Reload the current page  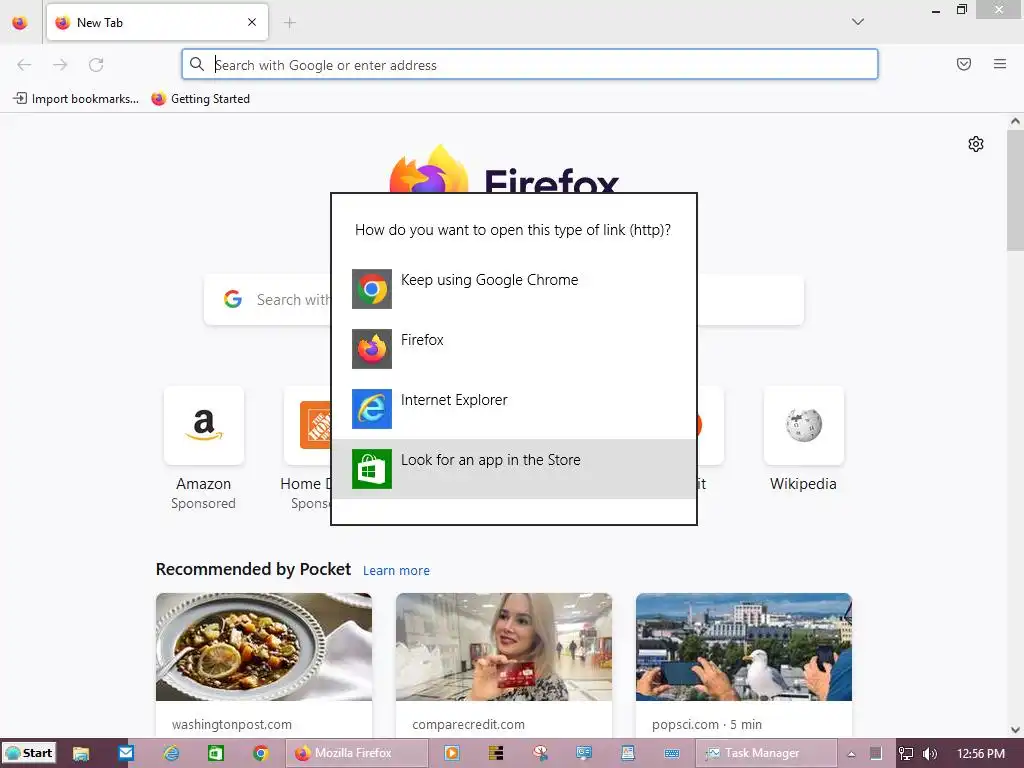click(x=96, y=65)
